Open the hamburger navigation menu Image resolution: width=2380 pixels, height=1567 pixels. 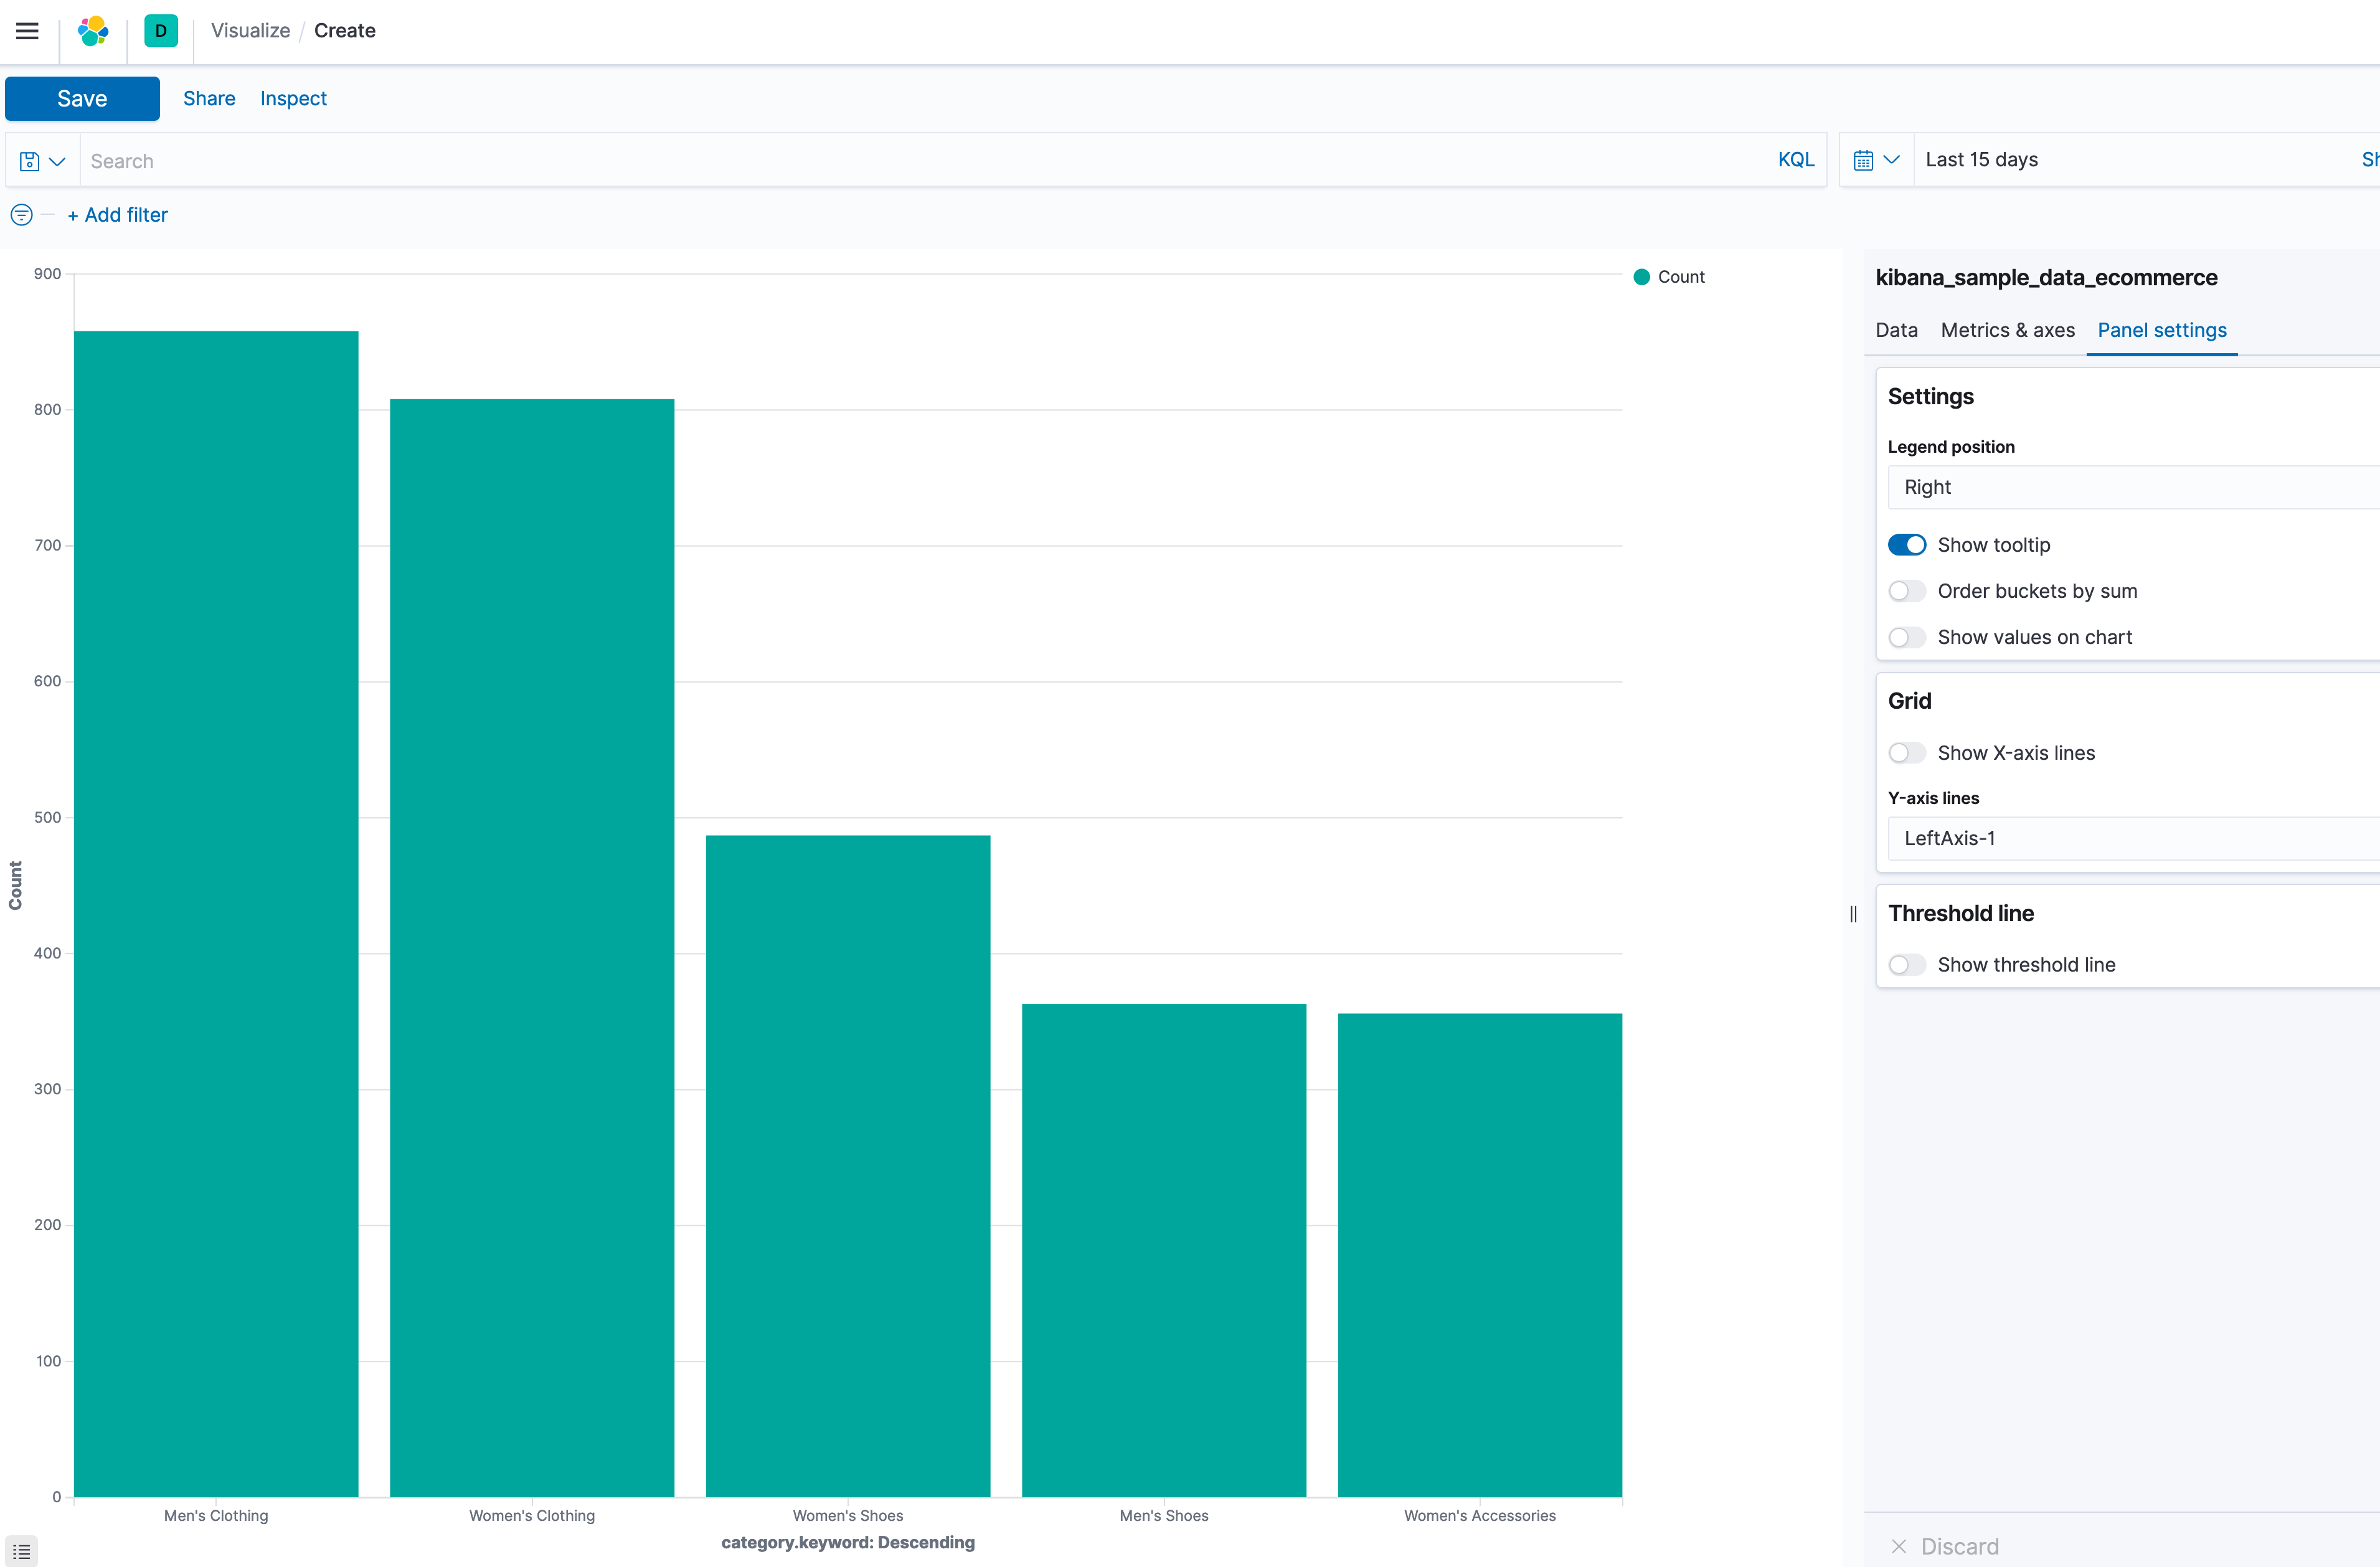click(27, 31)
